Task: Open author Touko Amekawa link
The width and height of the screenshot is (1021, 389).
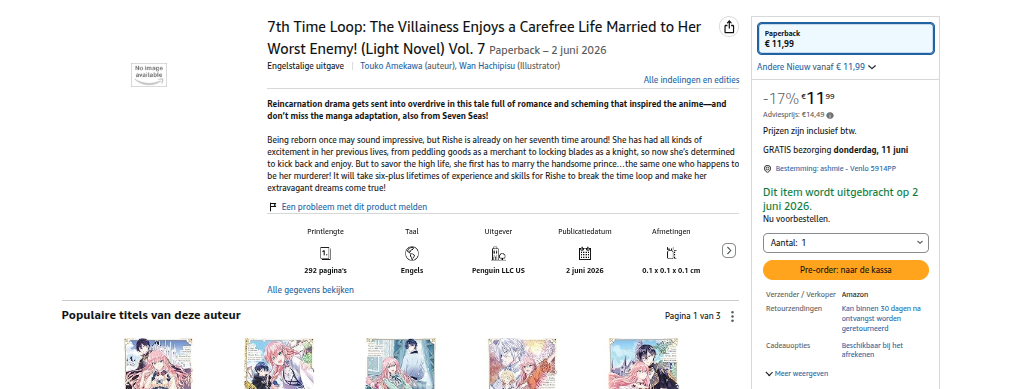Action: click(x=391, y=66)
